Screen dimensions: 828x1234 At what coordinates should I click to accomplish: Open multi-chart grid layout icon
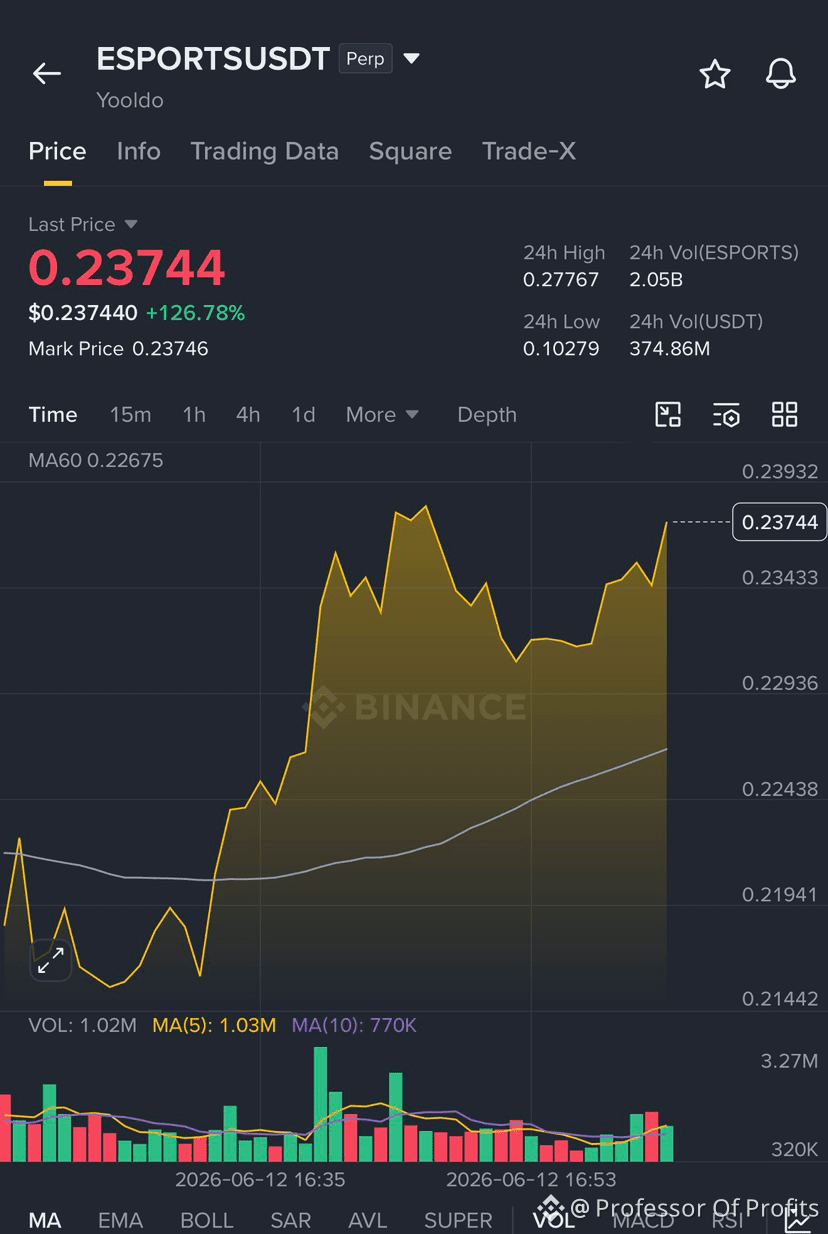(x=785, y=415)
